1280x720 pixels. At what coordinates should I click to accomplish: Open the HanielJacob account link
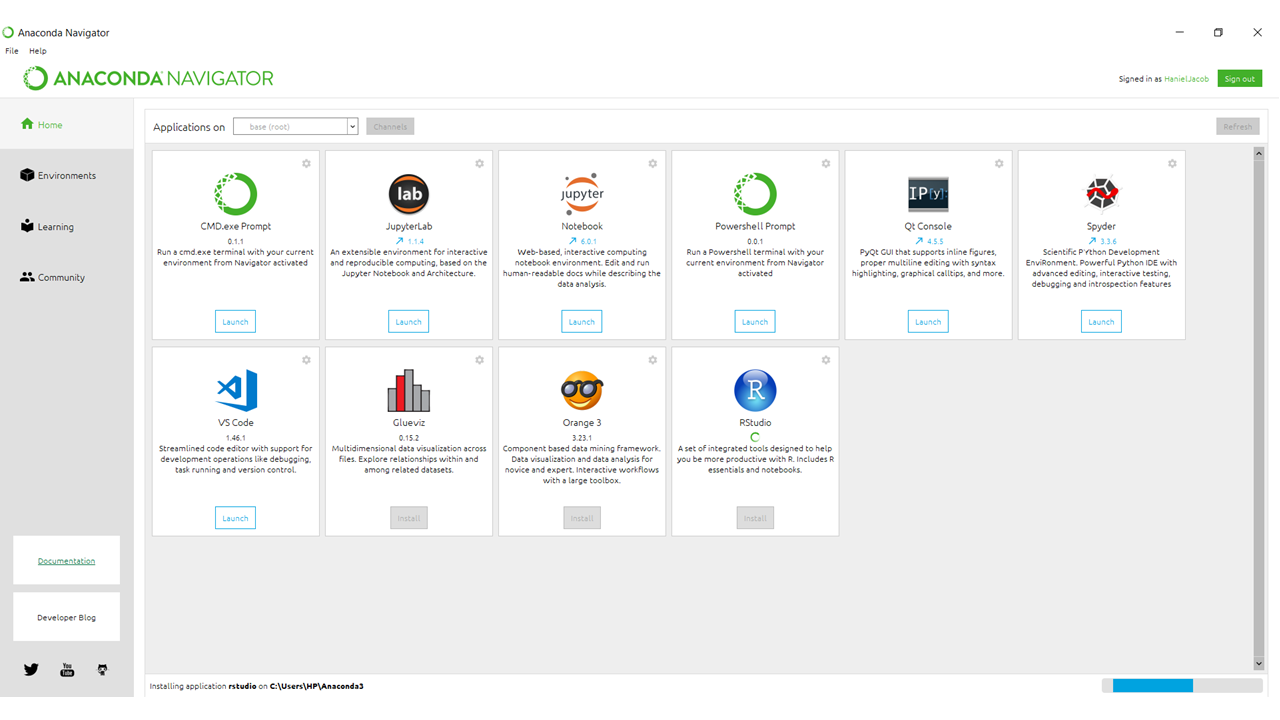[x=1187, y=79]
